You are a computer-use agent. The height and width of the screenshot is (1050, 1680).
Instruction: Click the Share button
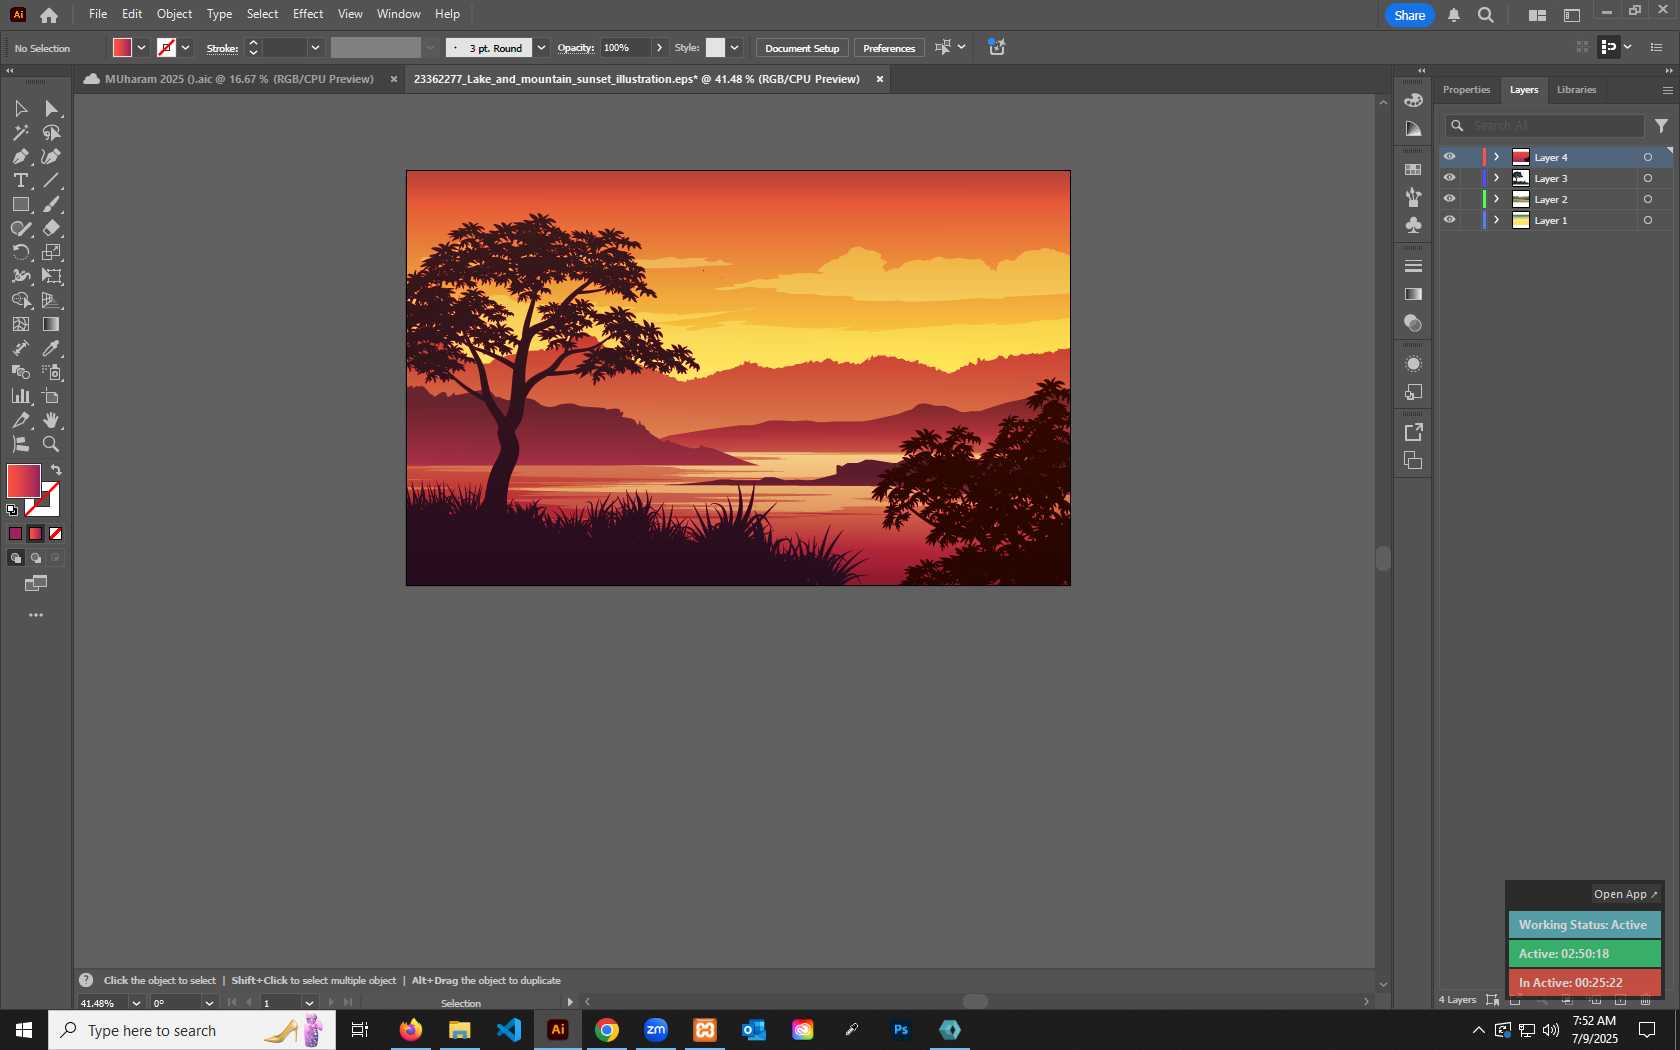click(1409, 15)
